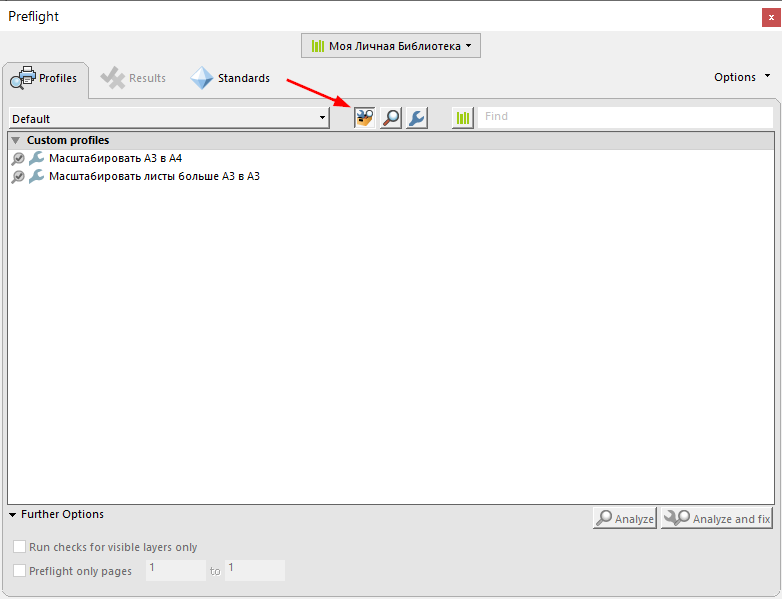
Task: Open the Default profile filter dropdown
Action: pos(169,119)
